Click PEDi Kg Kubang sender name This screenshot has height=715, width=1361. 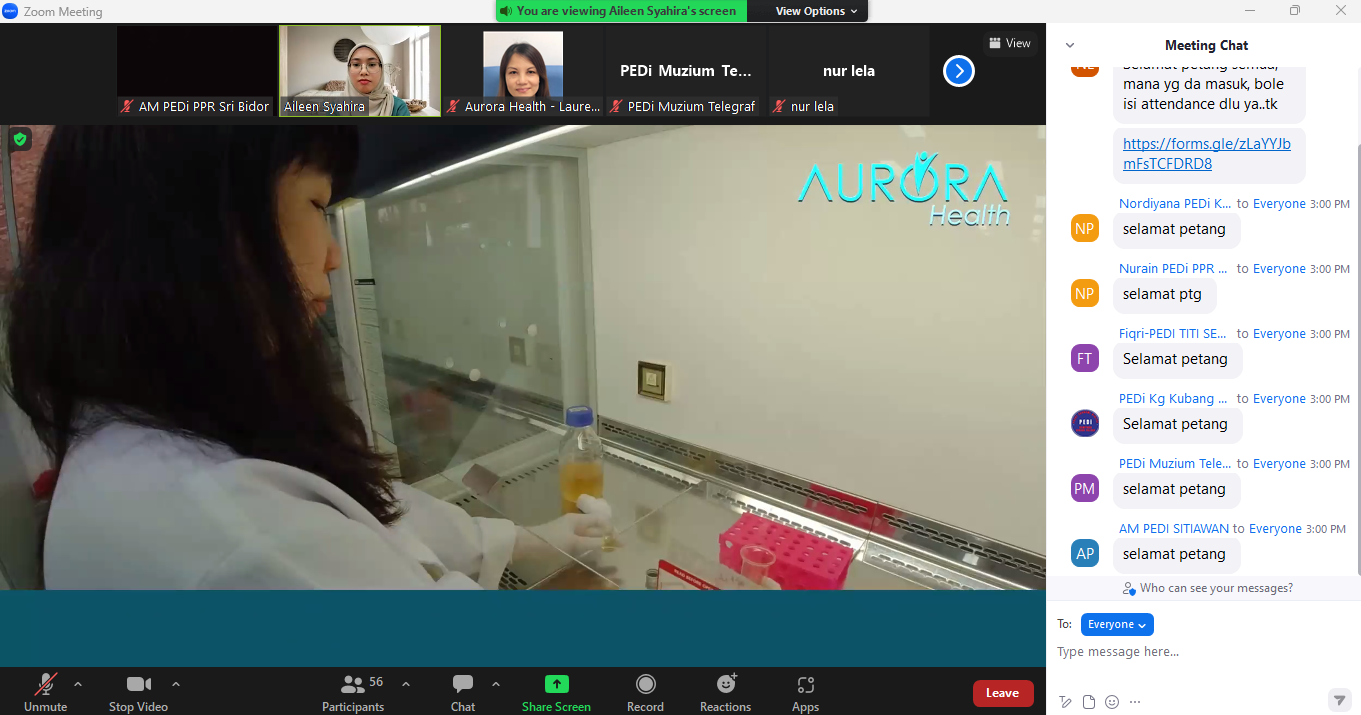[1173, 399]
